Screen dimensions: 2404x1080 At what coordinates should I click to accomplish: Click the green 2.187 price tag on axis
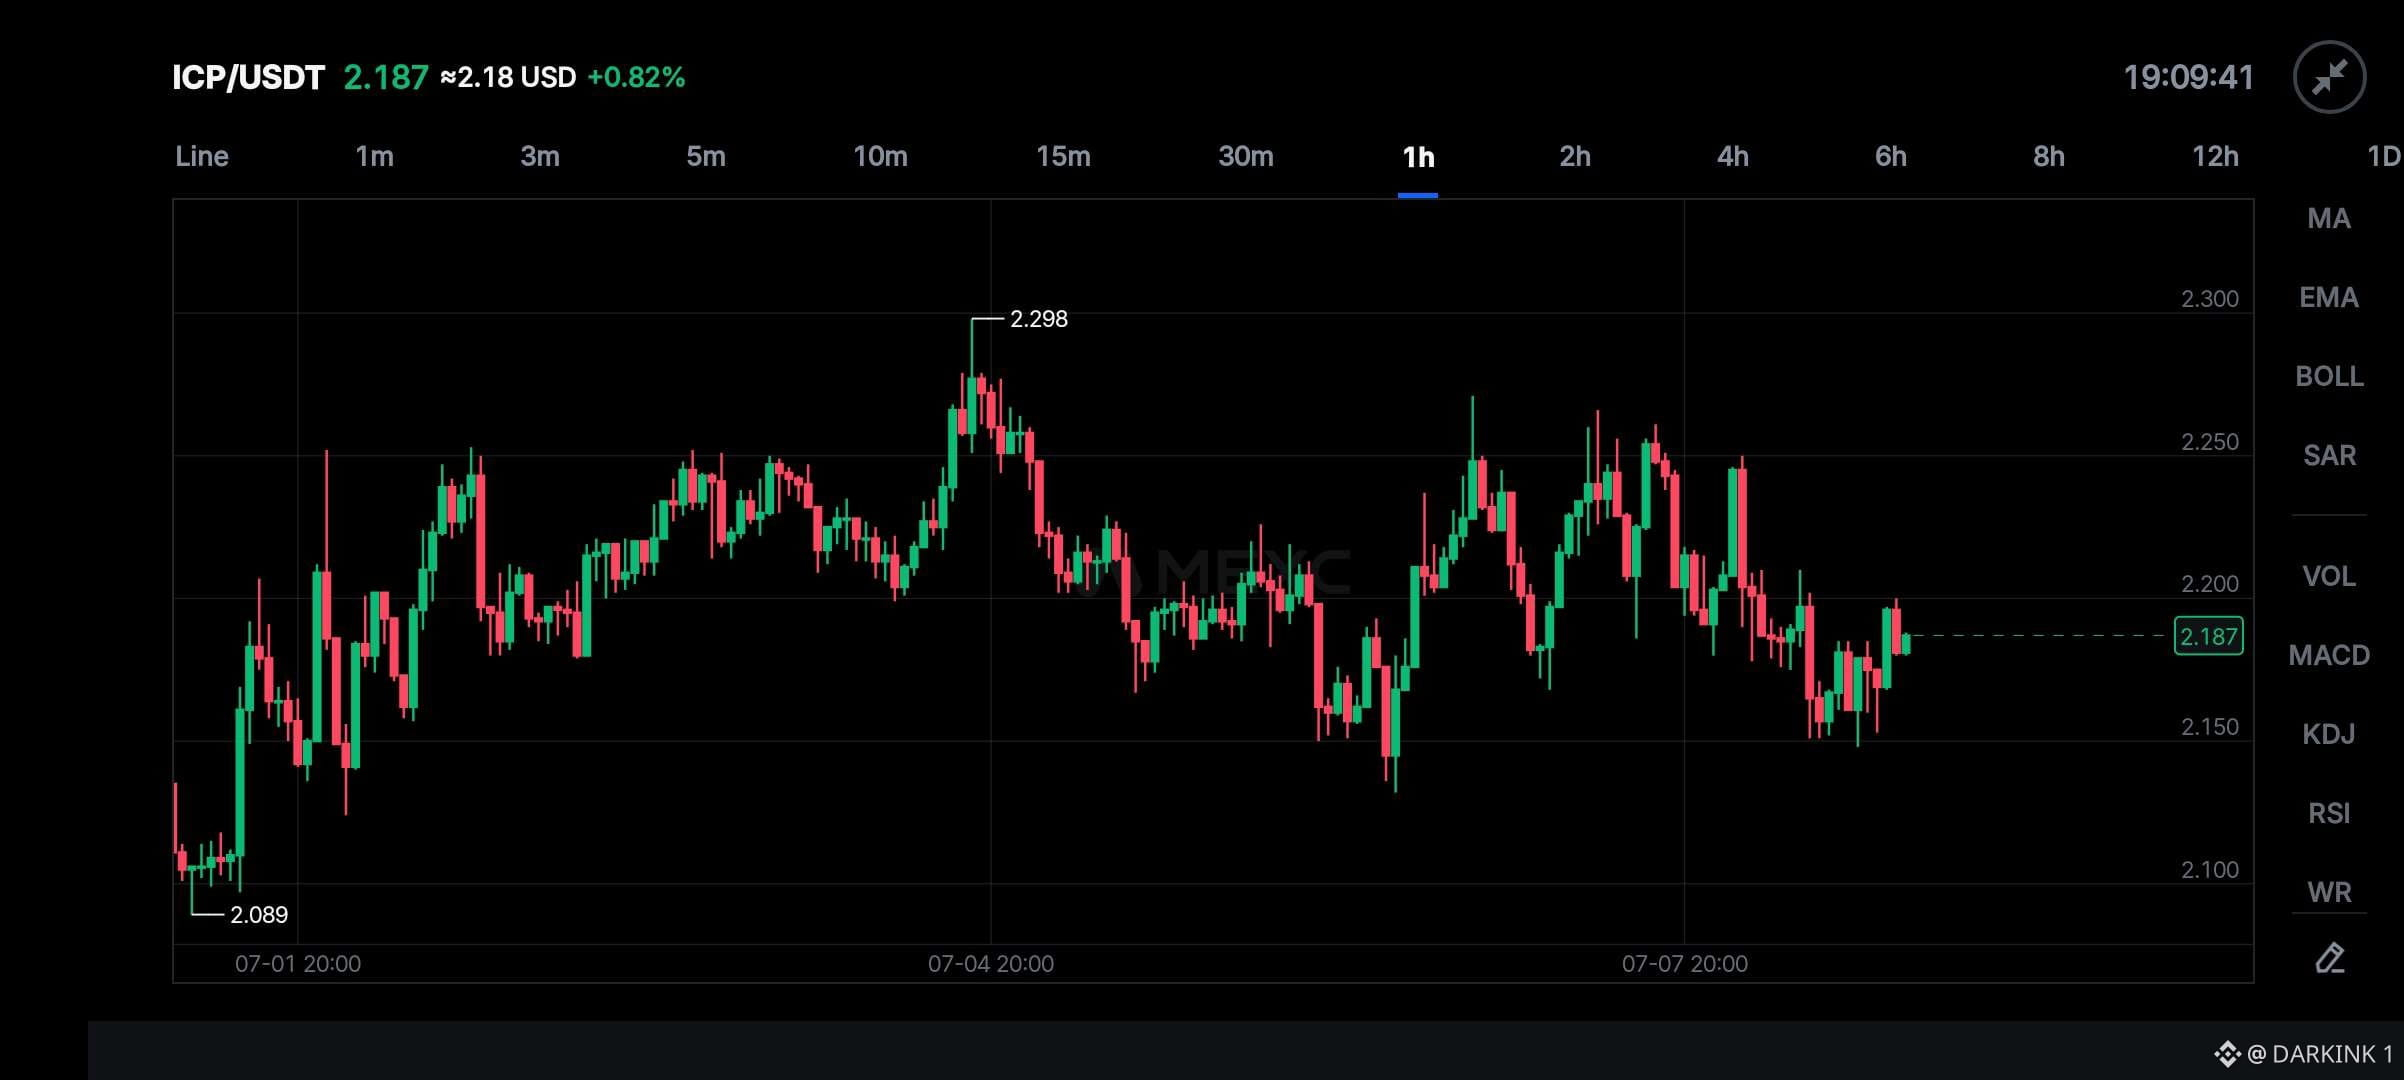pos(2208,636)
